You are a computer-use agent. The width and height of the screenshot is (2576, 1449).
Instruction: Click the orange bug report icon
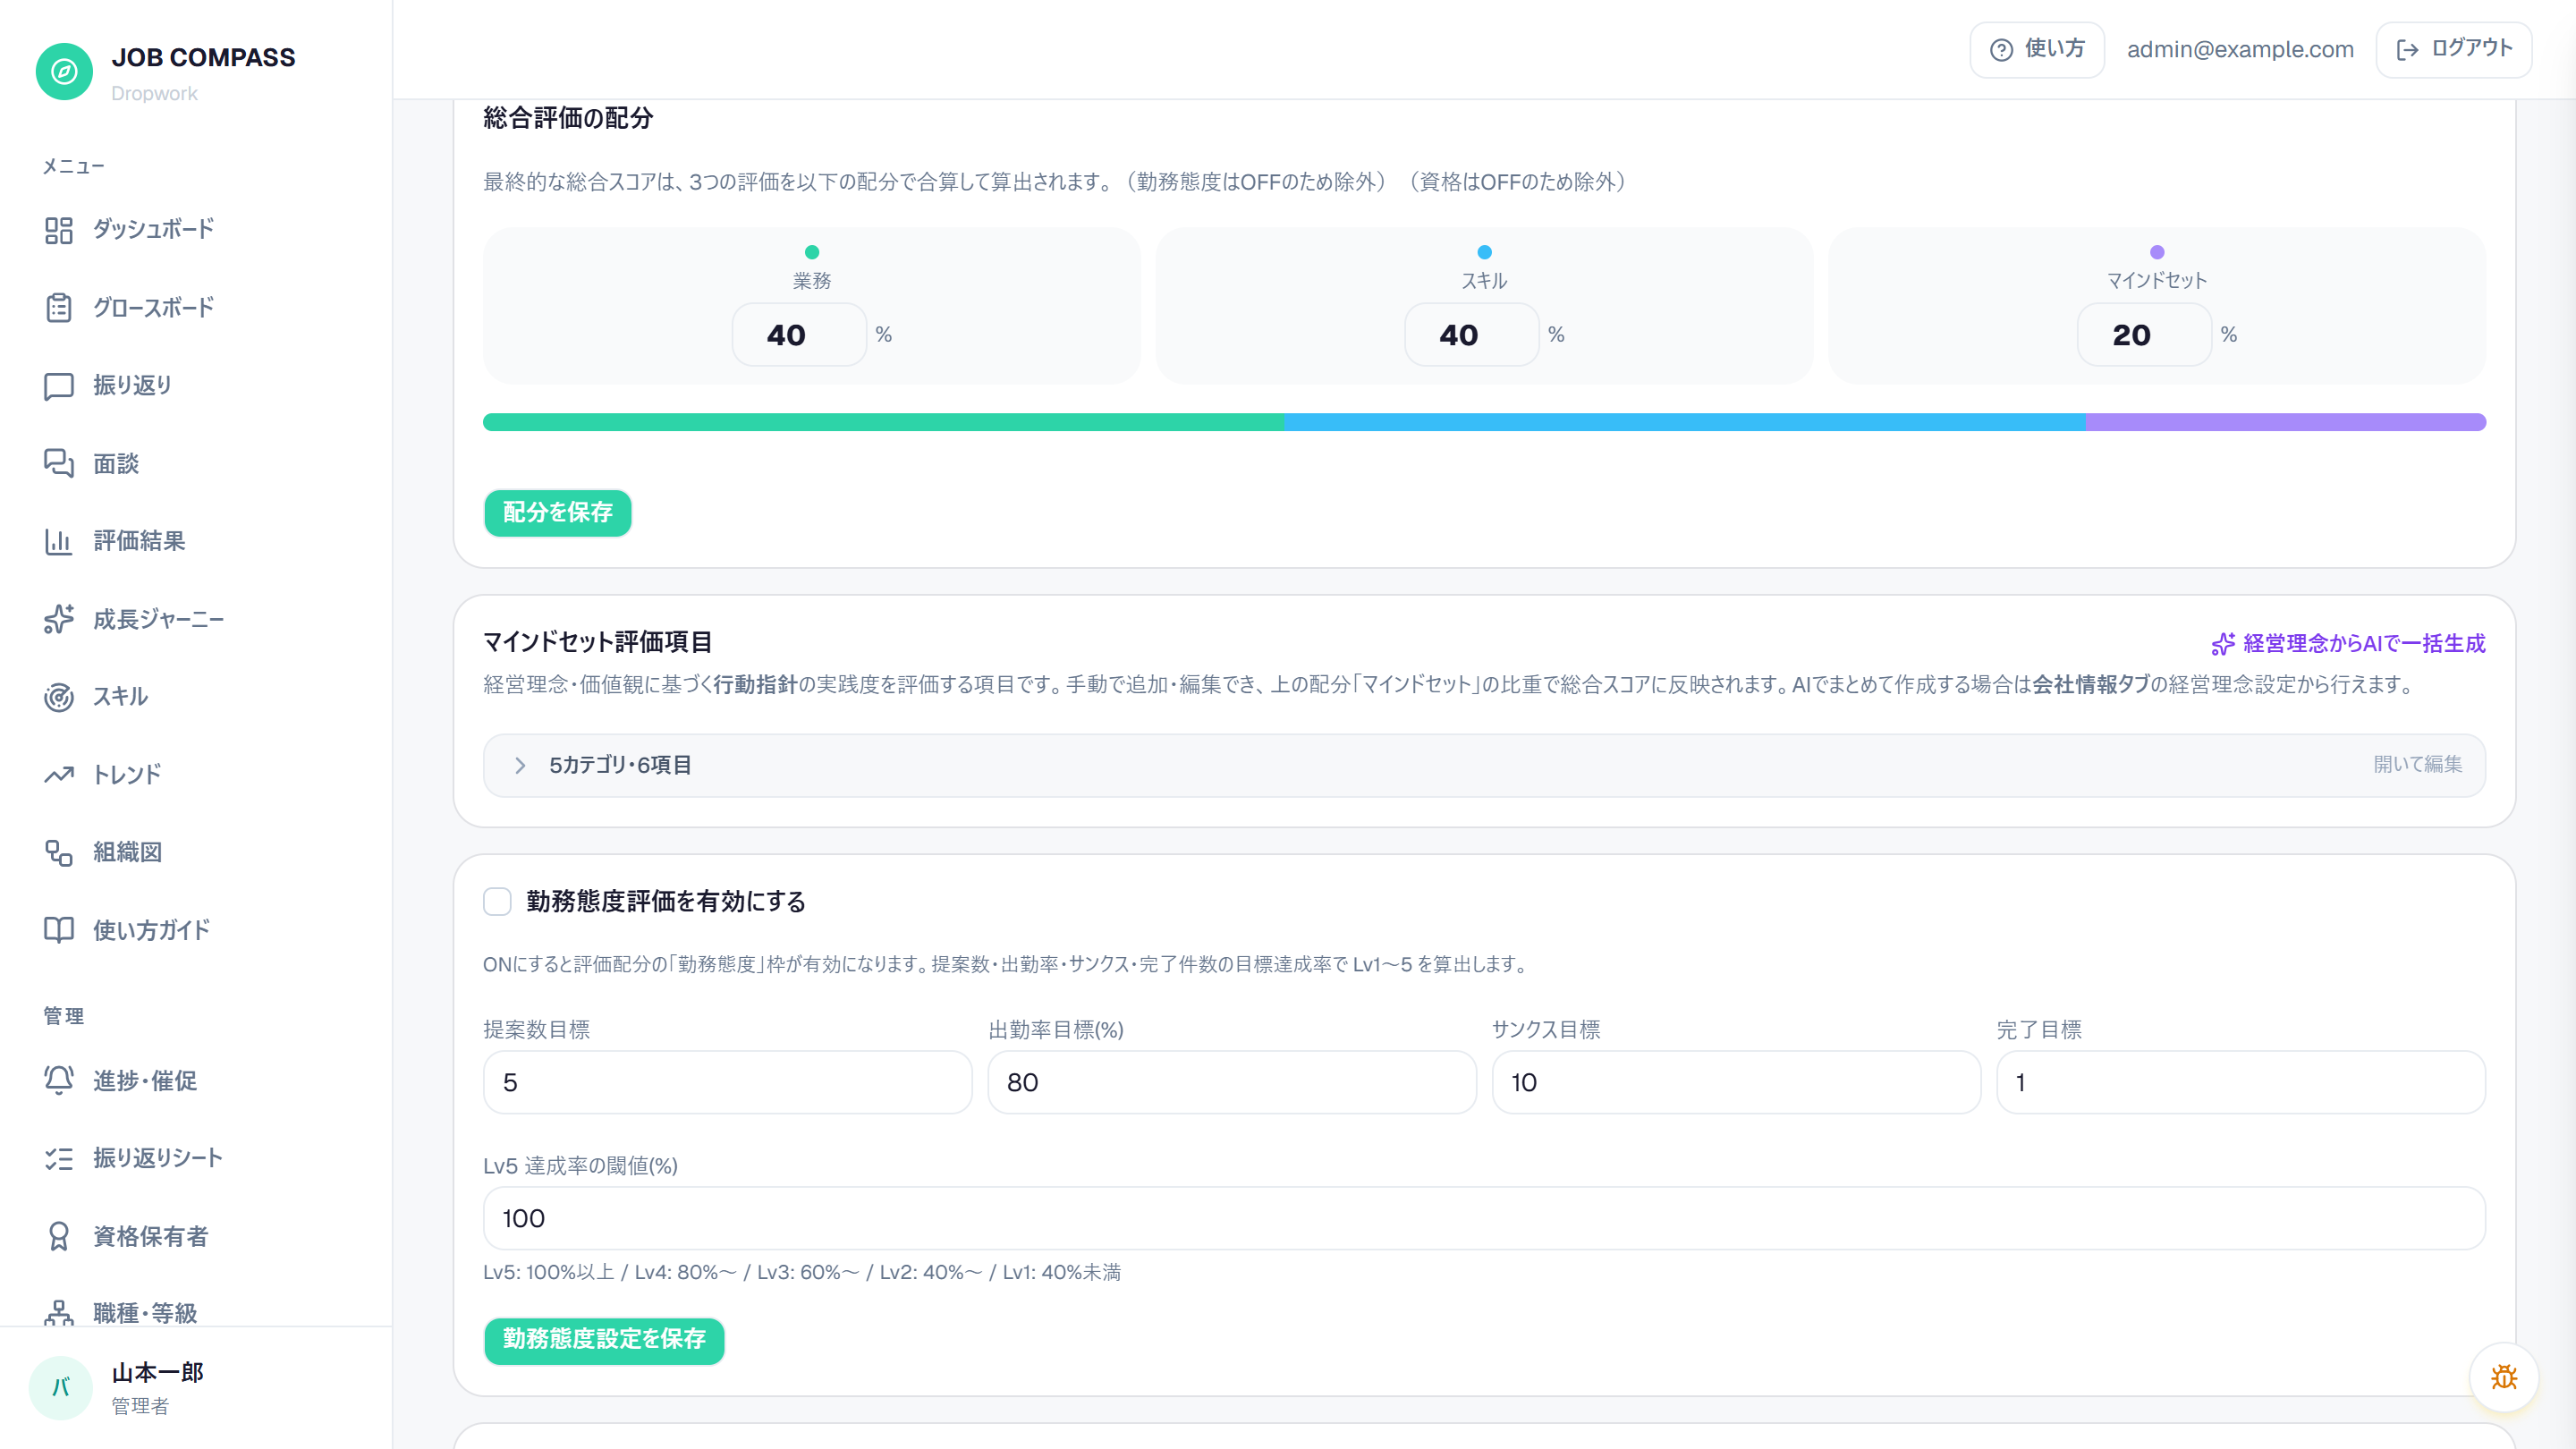2503,1377
